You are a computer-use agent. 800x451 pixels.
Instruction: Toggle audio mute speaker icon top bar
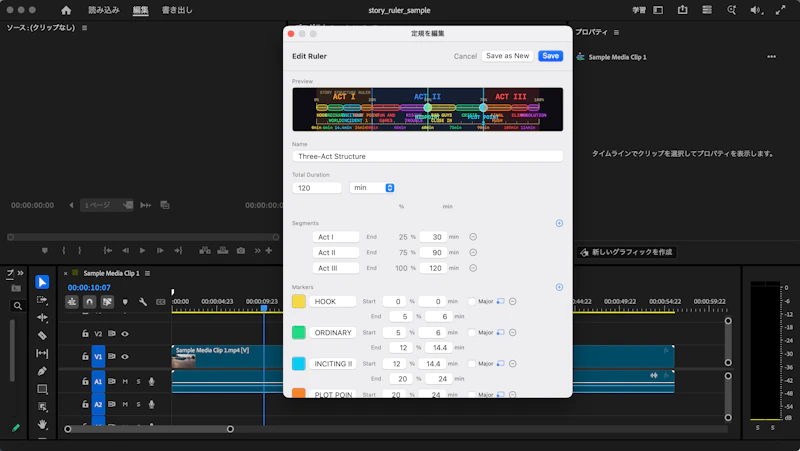point(756,10)
